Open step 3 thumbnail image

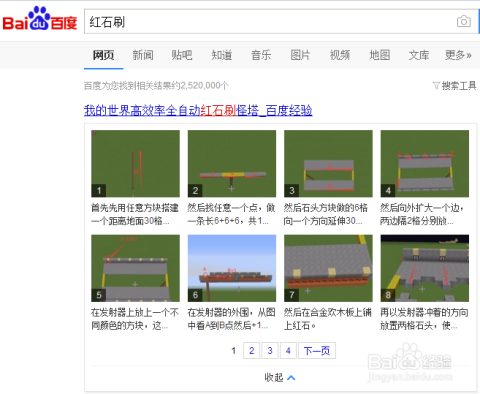click(x=328, y=164)
